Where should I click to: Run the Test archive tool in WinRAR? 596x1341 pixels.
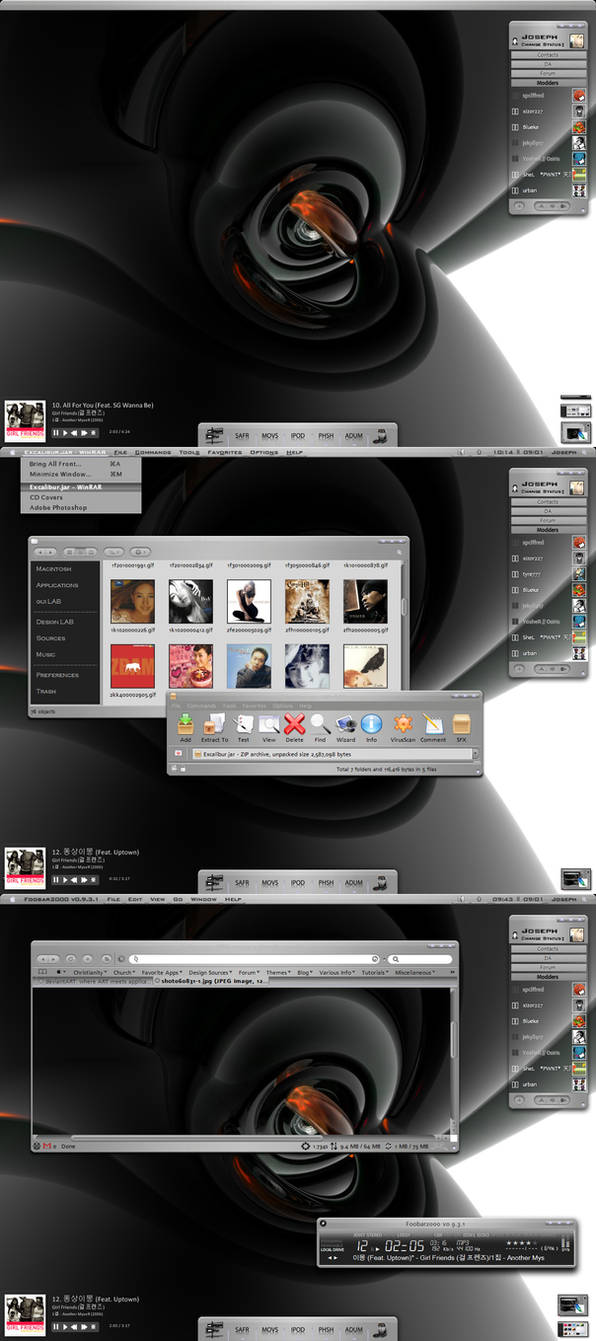click(243, 725)
